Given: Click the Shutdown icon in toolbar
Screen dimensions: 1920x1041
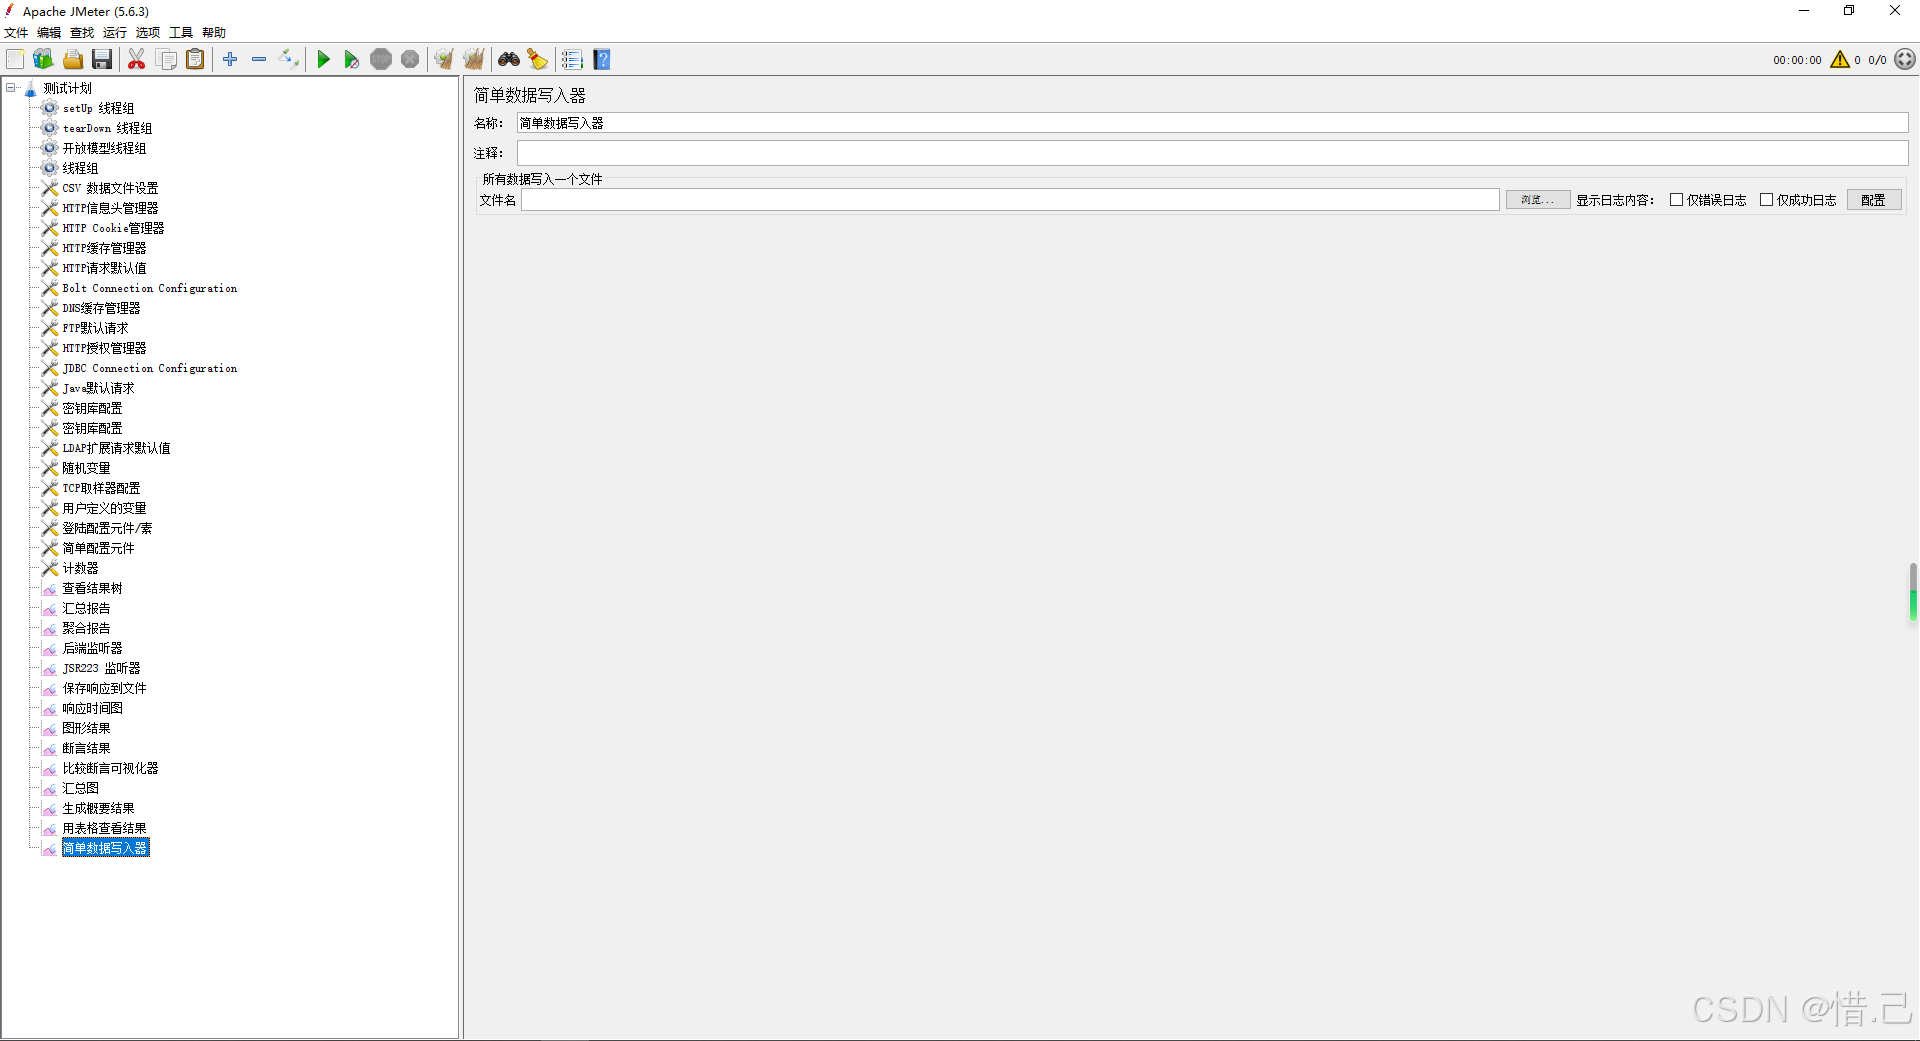Looking at the screenshot, I should pyautogui.click(x=410, y=60).
